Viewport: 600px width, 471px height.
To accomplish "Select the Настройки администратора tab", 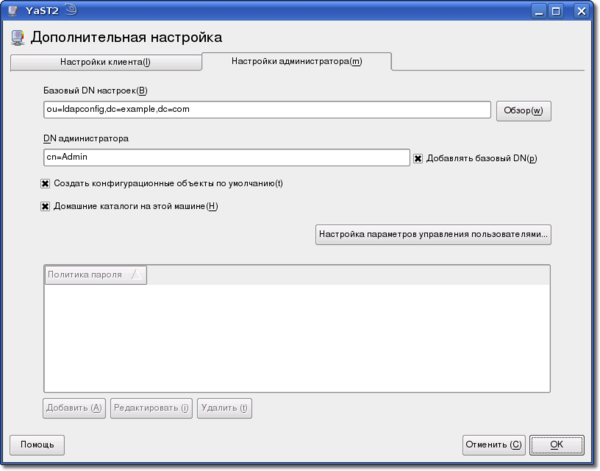I will click(296, 61).
